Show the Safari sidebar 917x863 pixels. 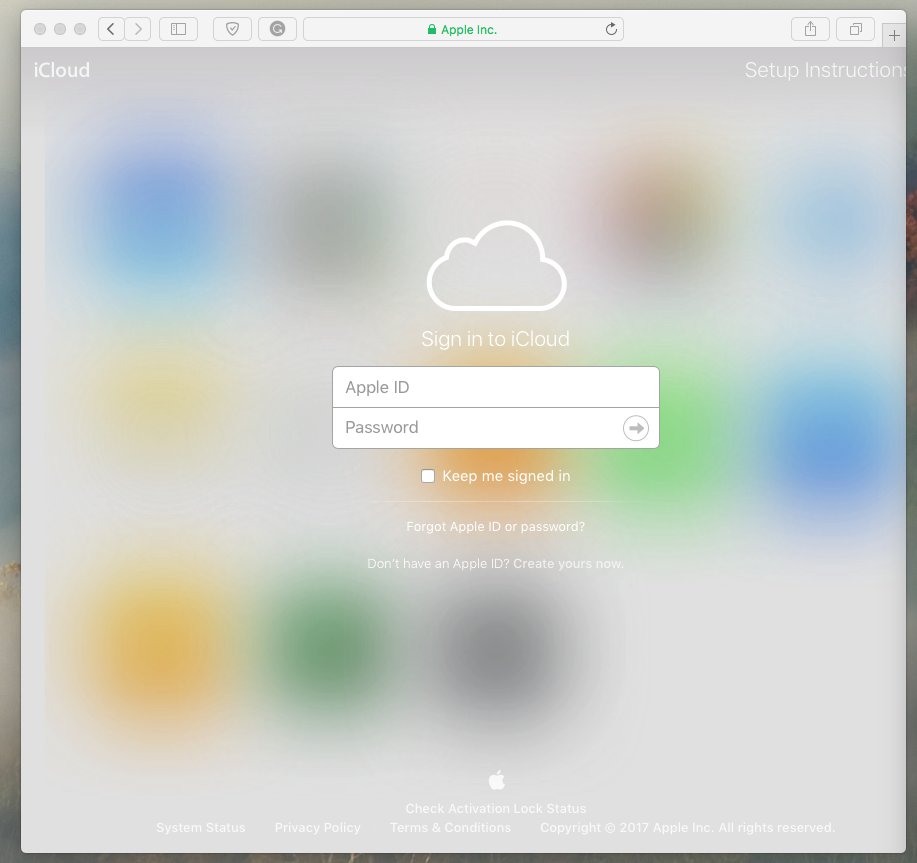point(178,29)
